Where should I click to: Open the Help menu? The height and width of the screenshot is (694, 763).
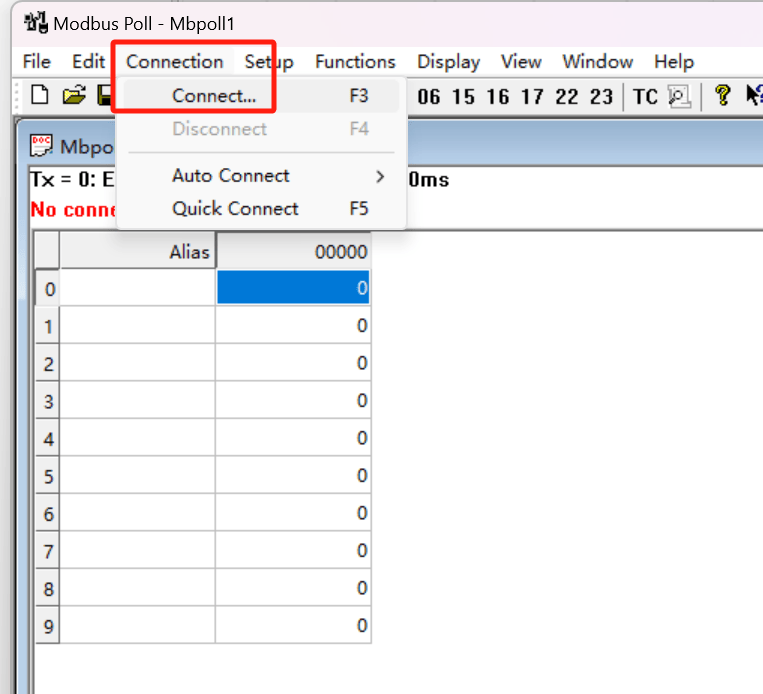[674, 62]
